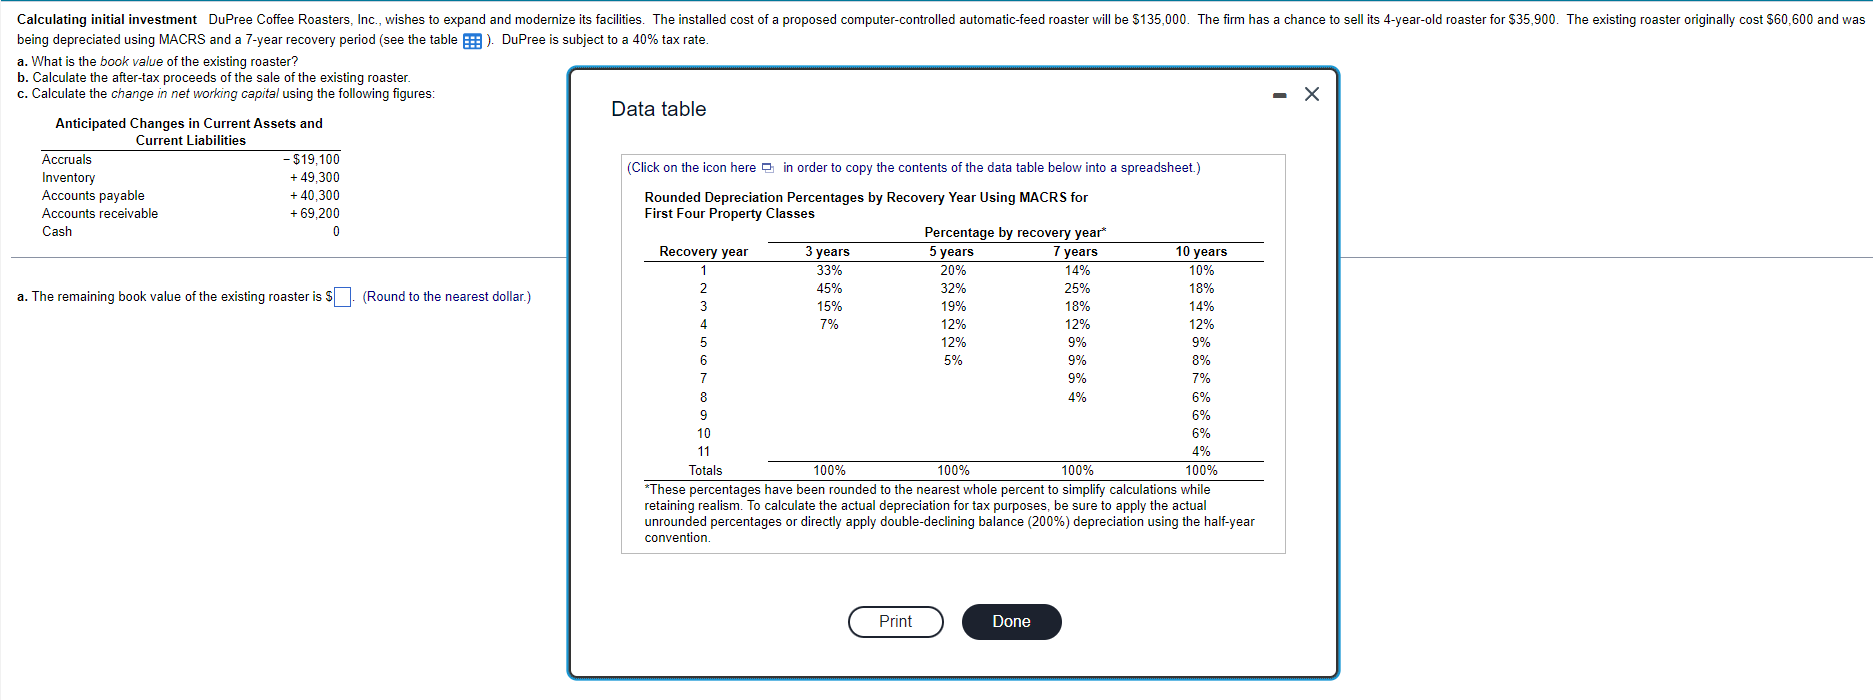Minimize the Data table dialog
This screenshot has width=1873, height=700.
[x=1279, y=95]
